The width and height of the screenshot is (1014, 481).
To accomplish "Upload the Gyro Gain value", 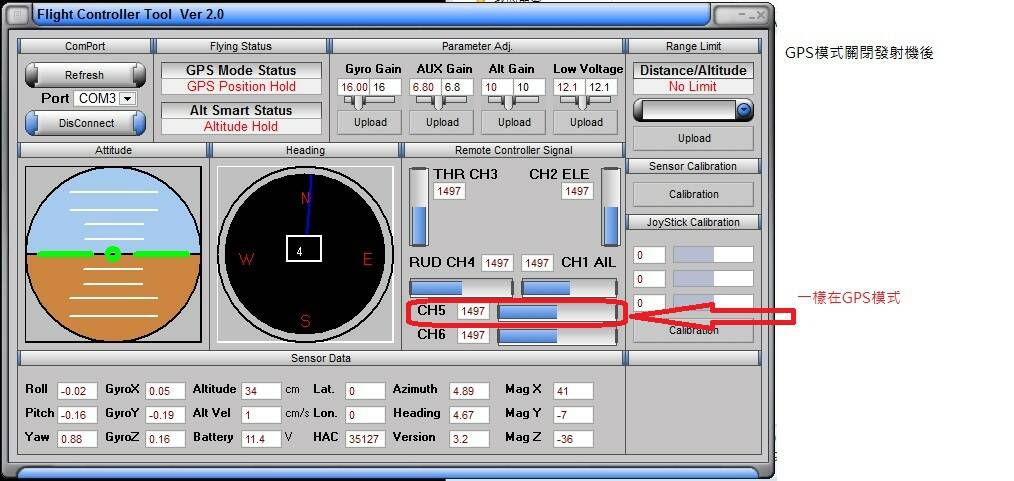I will tap(370, 122).
